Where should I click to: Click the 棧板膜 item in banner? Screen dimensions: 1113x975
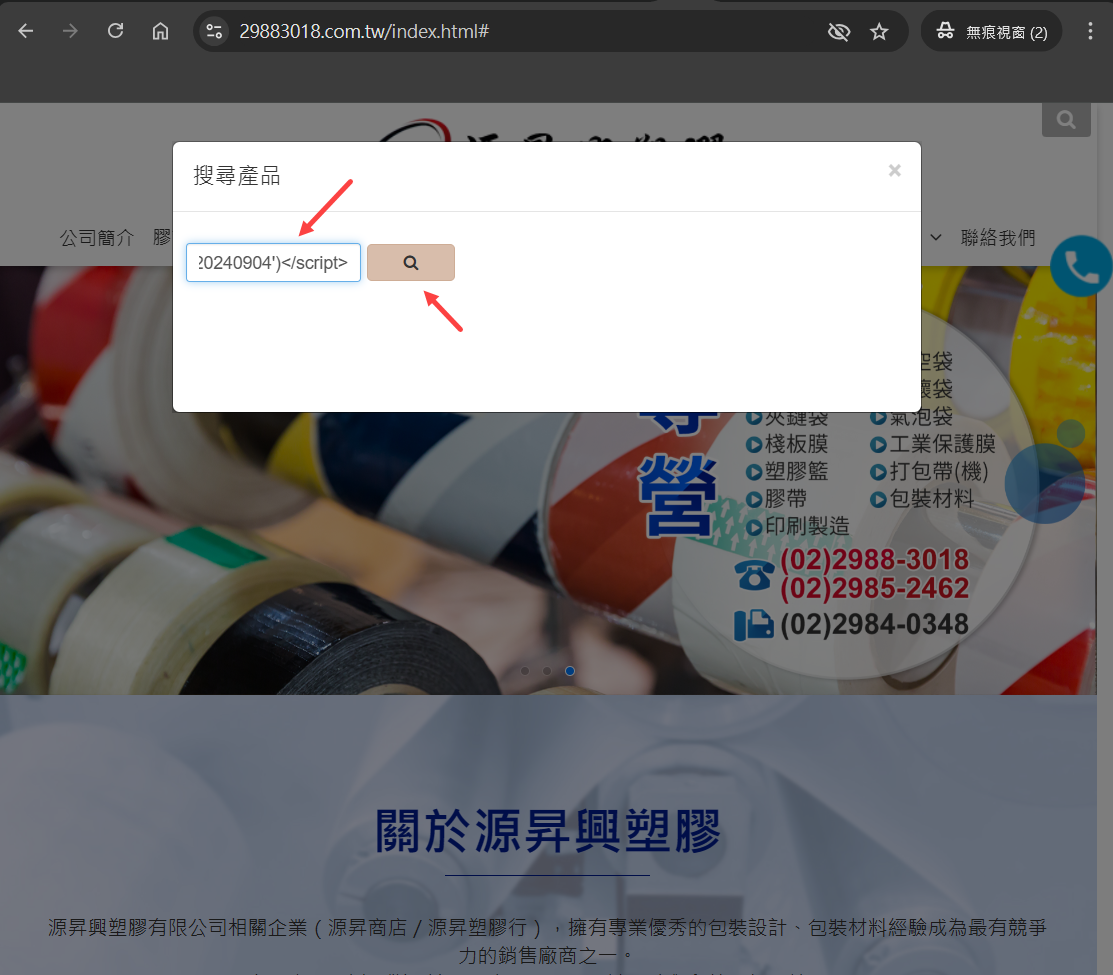pos(787,444)
